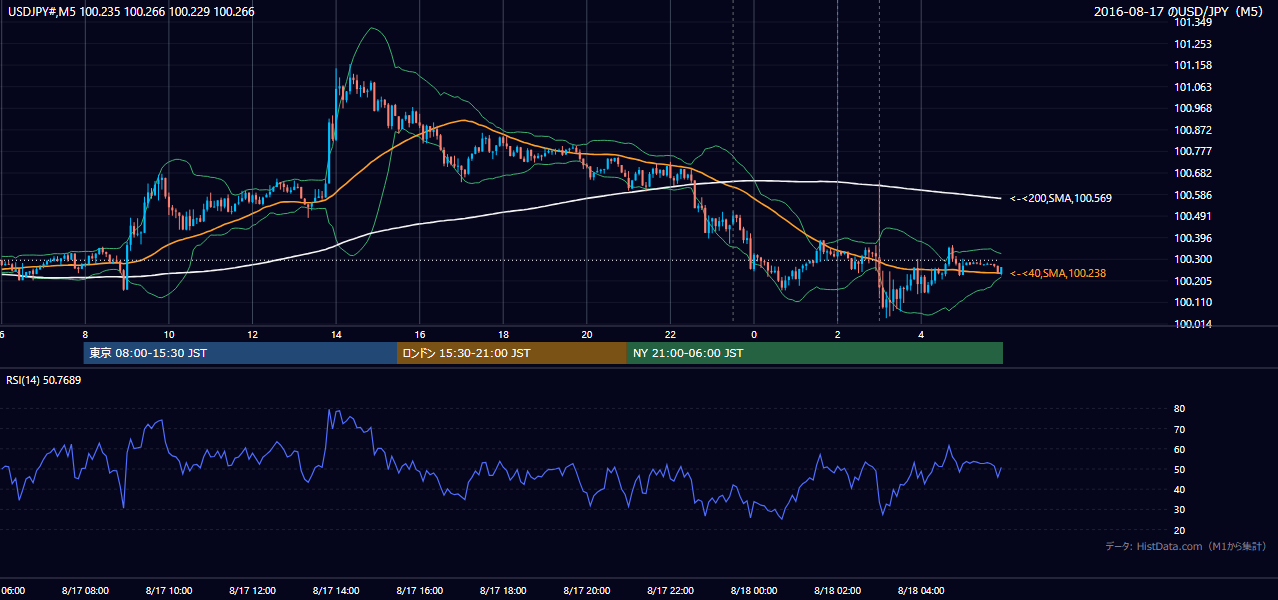Click the 8/17 18:00 time axis label
The image size is (1278, 600).
(504, 591)
